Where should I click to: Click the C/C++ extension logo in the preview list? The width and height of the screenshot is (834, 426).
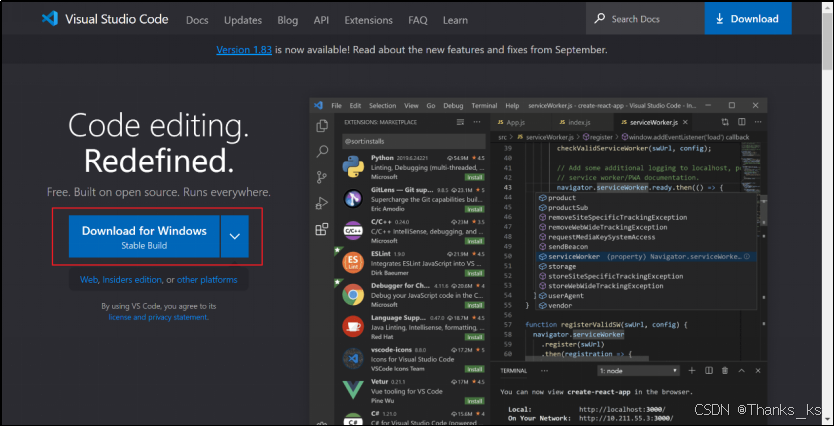pyautogui.click(x=353, y=231)
